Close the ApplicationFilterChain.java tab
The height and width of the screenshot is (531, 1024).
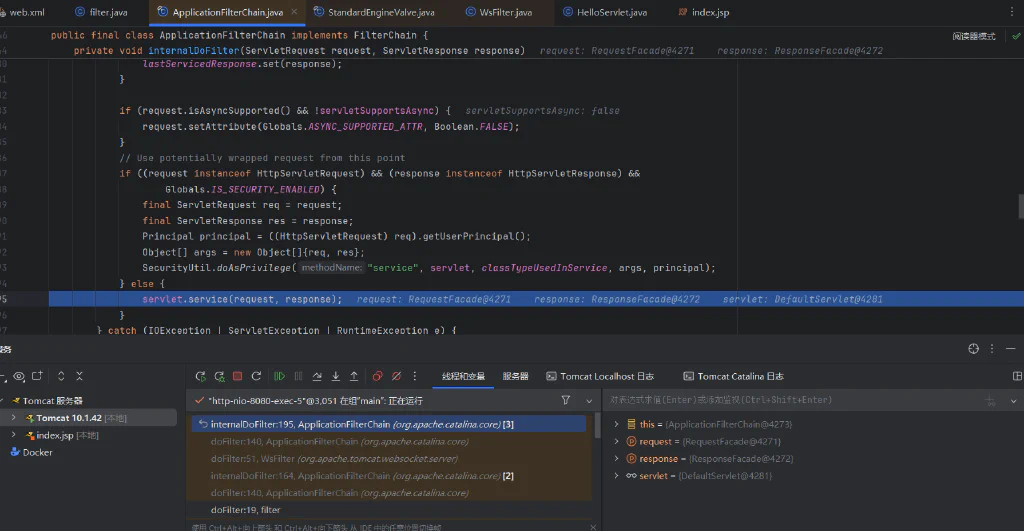pyautogui.click(x=294, y=12)
